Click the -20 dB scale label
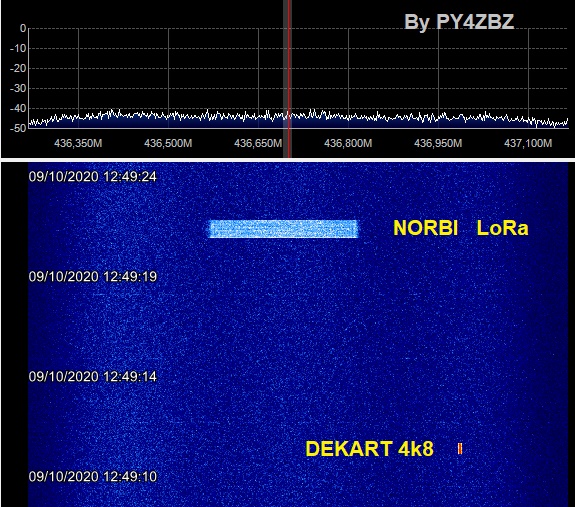 pos(18,68)
